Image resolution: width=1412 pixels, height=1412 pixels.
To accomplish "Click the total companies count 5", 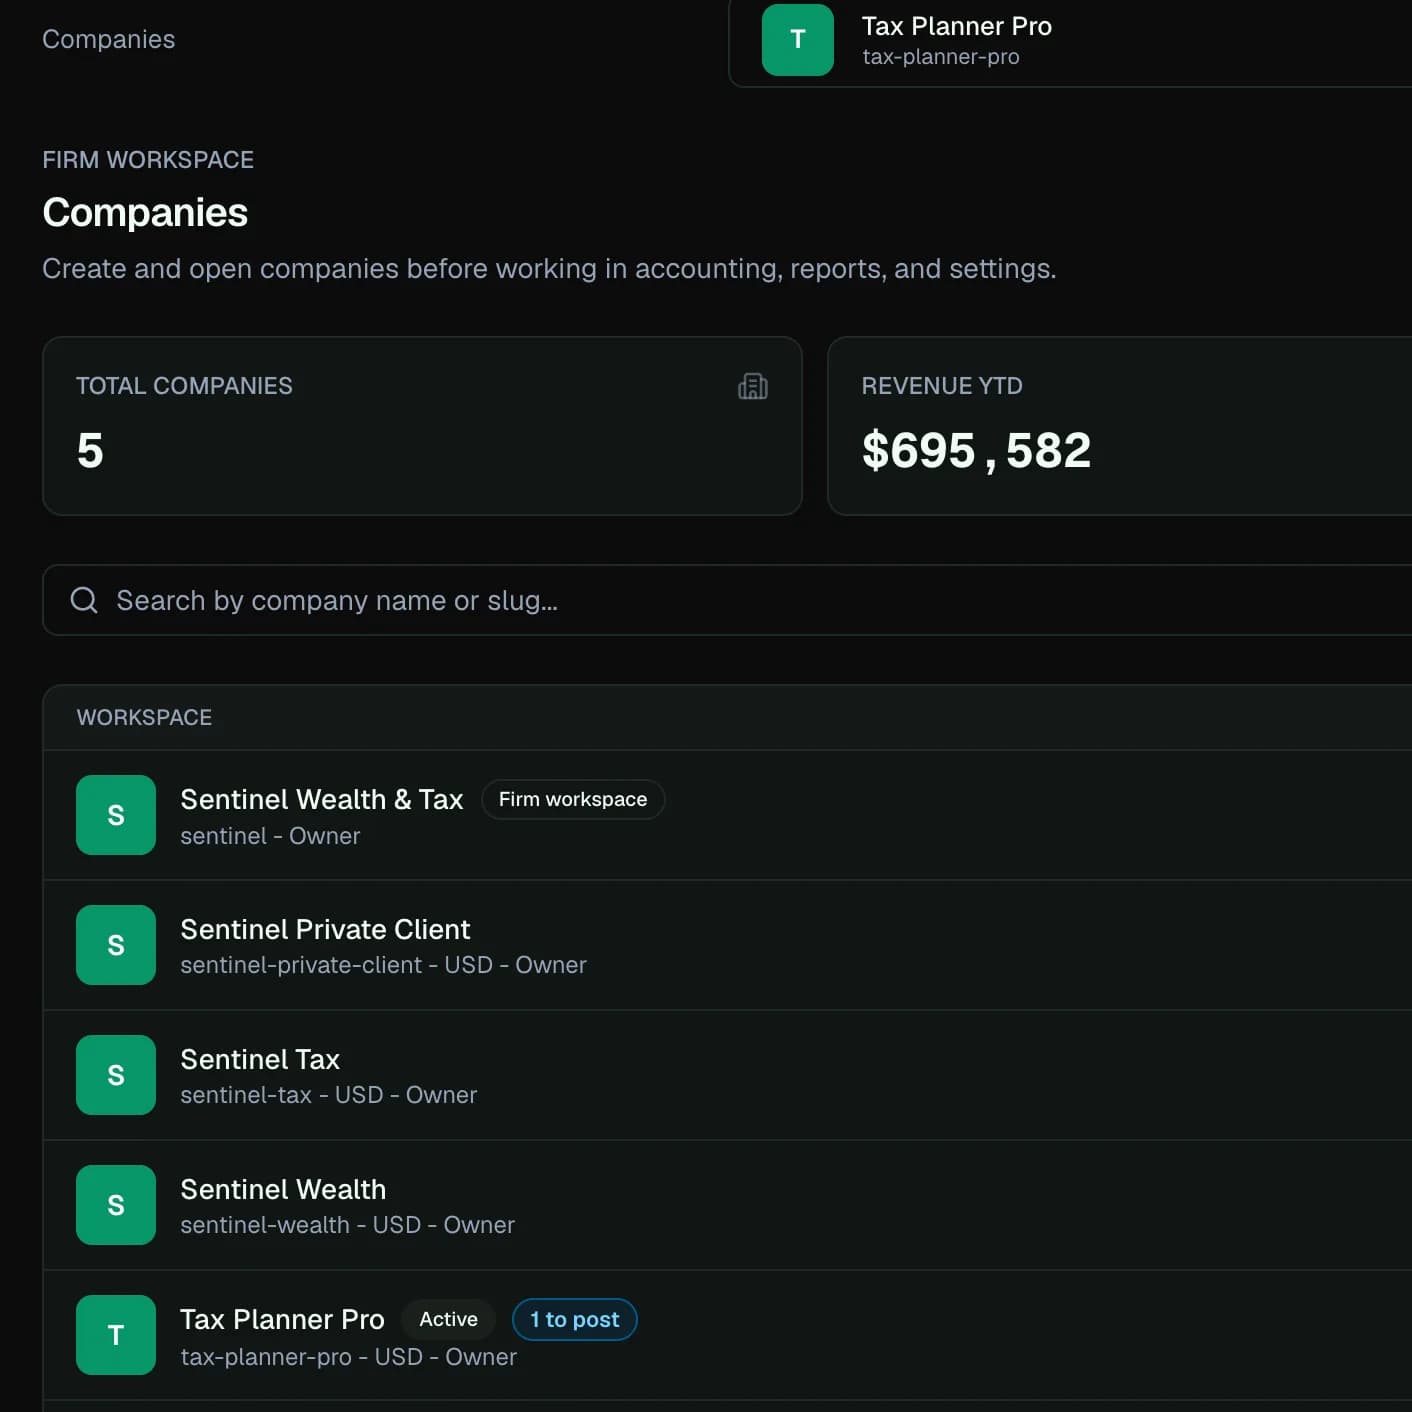I will coord(90,450).
